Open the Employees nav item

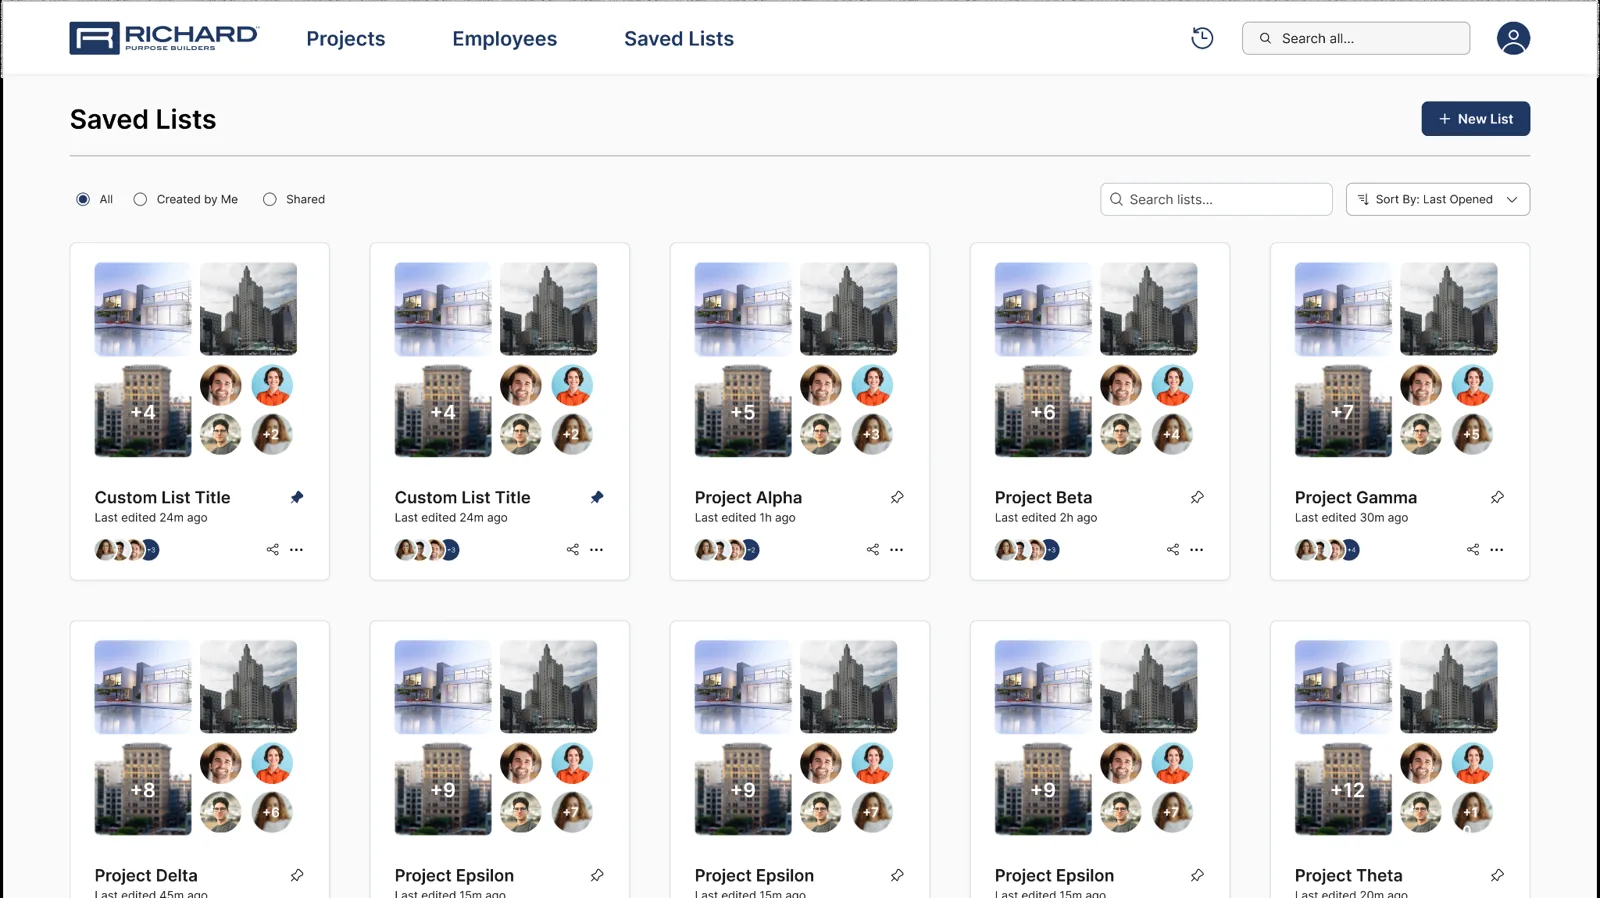[x=505, y=38]
